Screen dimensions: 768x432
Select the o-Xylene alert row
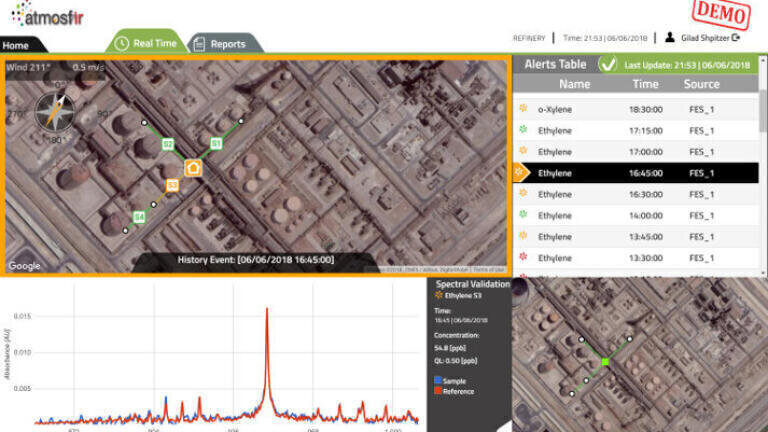click(635, 109)
